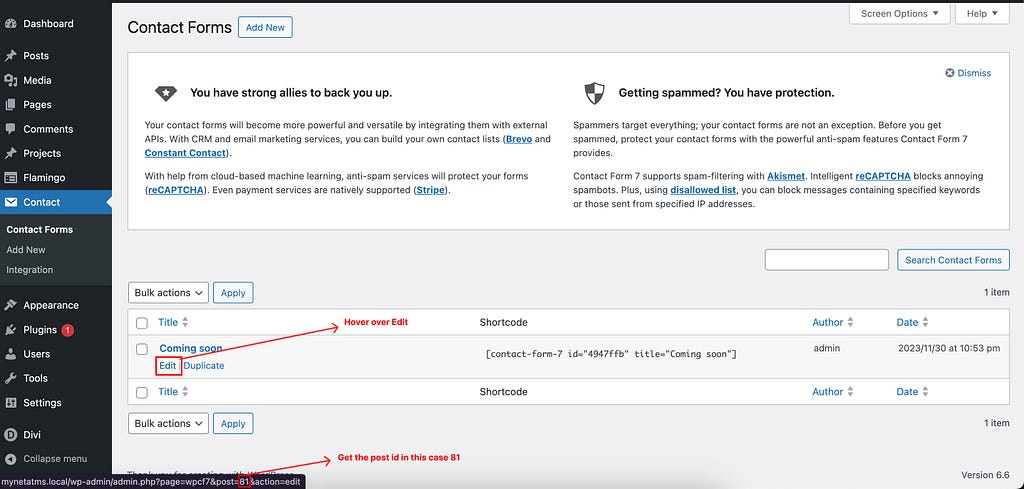Click the Add New button beside the Contact Forms heading
The height and width of the screenshot is (489, 1024).
coord(265,27)
